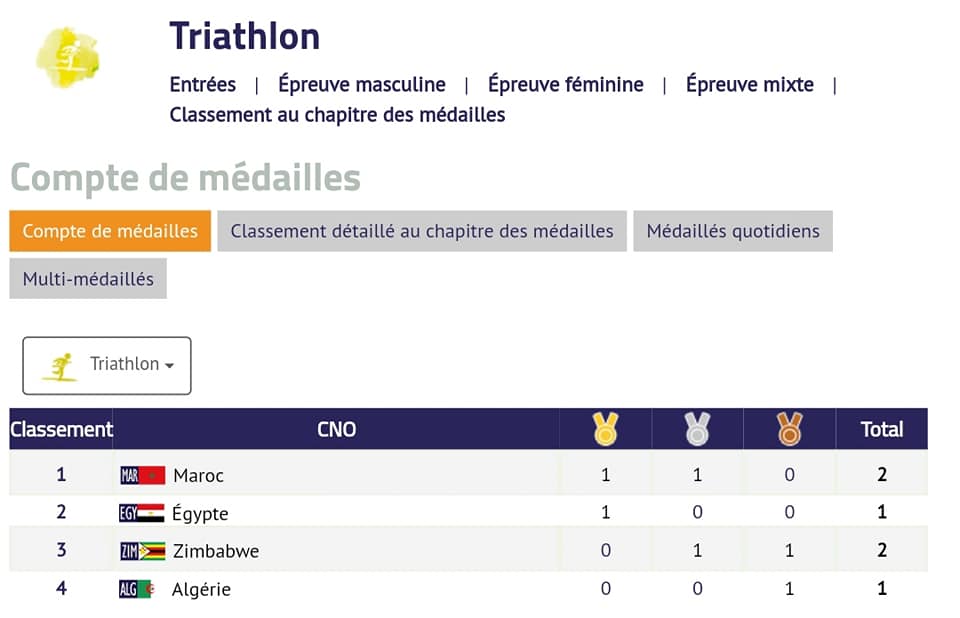This screenshot has width=960, height=618.
Task: Click the silver medal column icon
Action: 697,428
